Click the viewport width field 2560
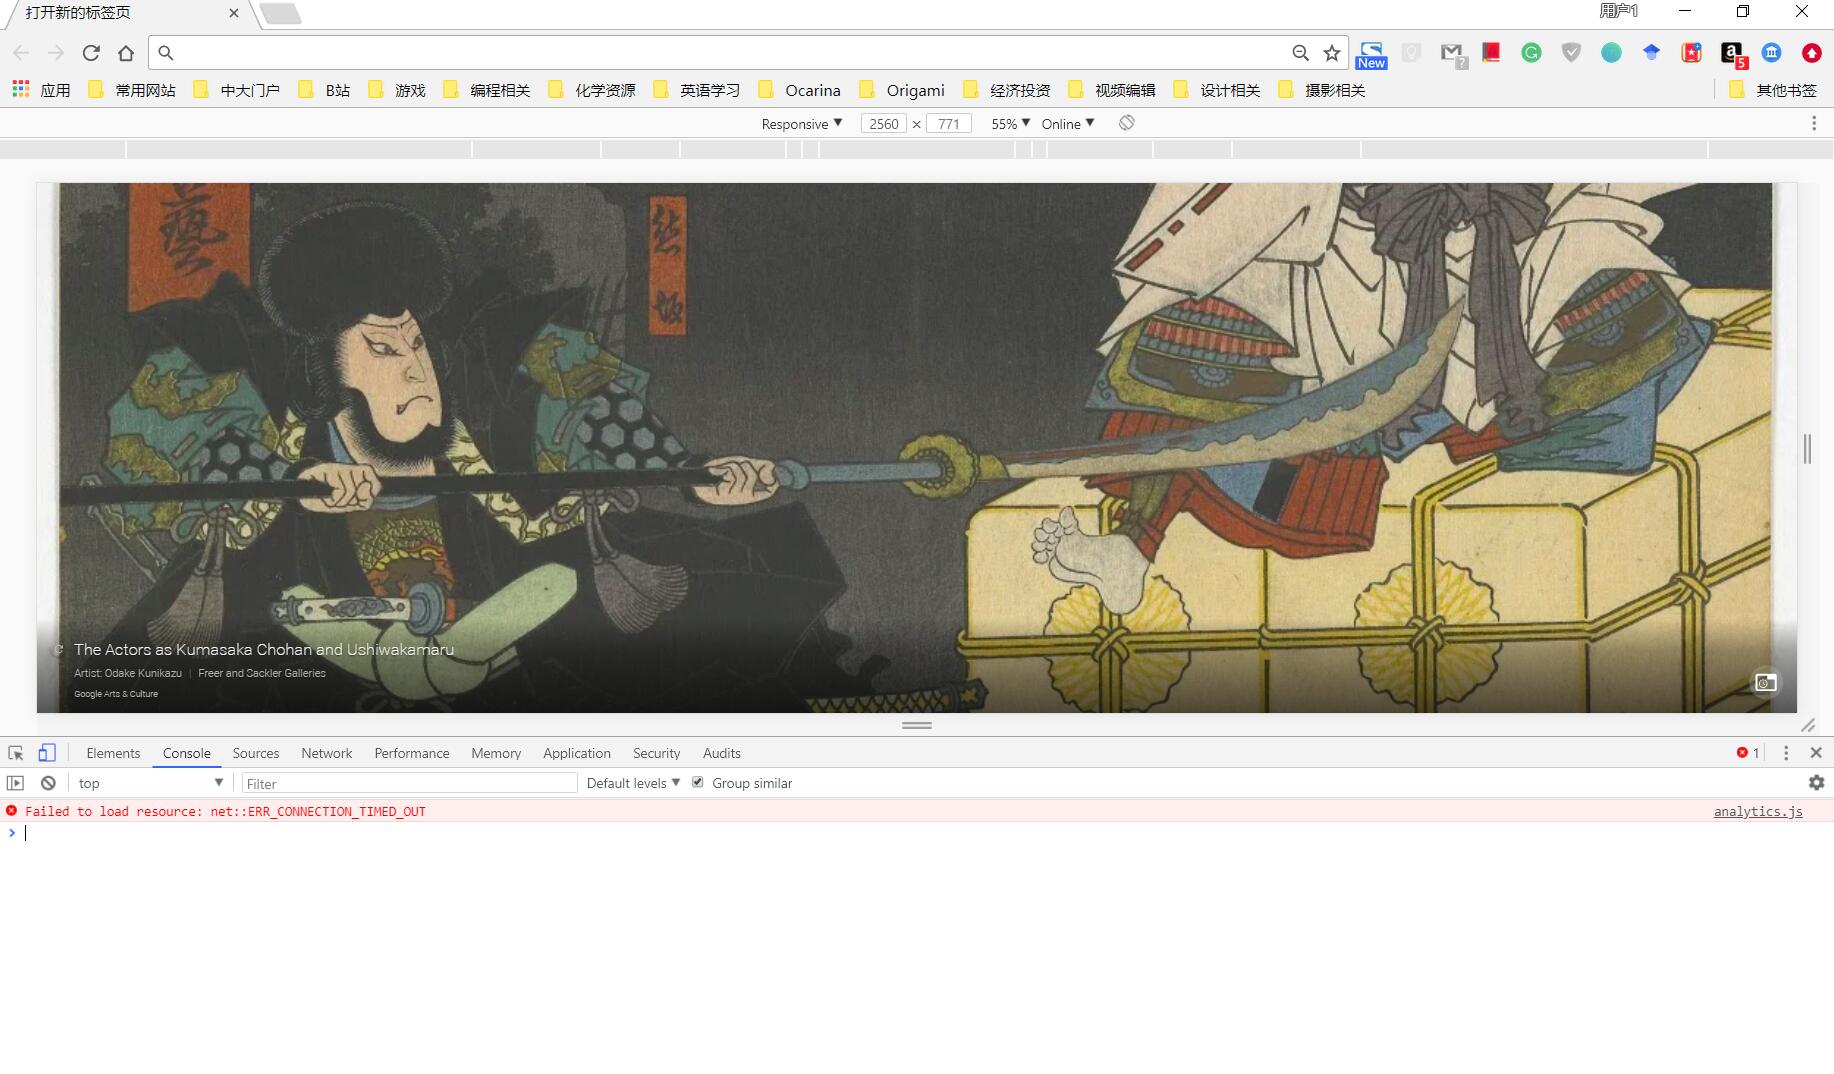This screenshot has height=1074, width=1834. click(883, 124)
